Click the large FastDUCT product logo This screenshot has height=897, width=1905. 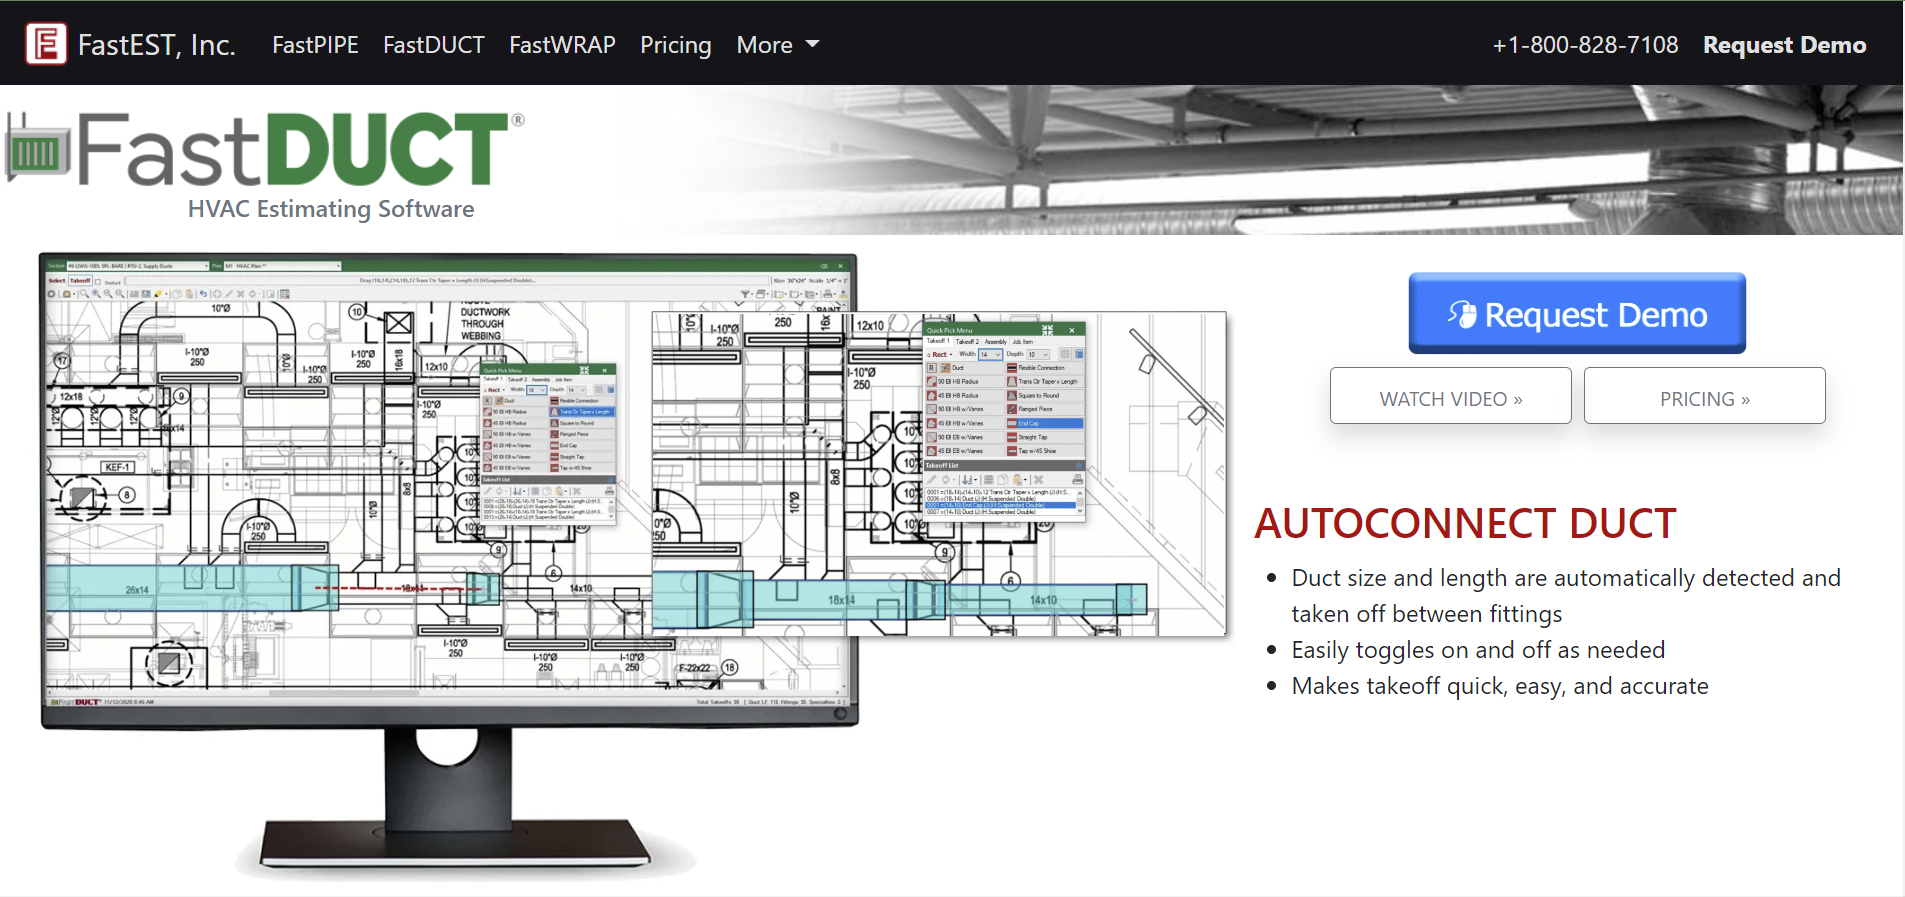(265, 150)
